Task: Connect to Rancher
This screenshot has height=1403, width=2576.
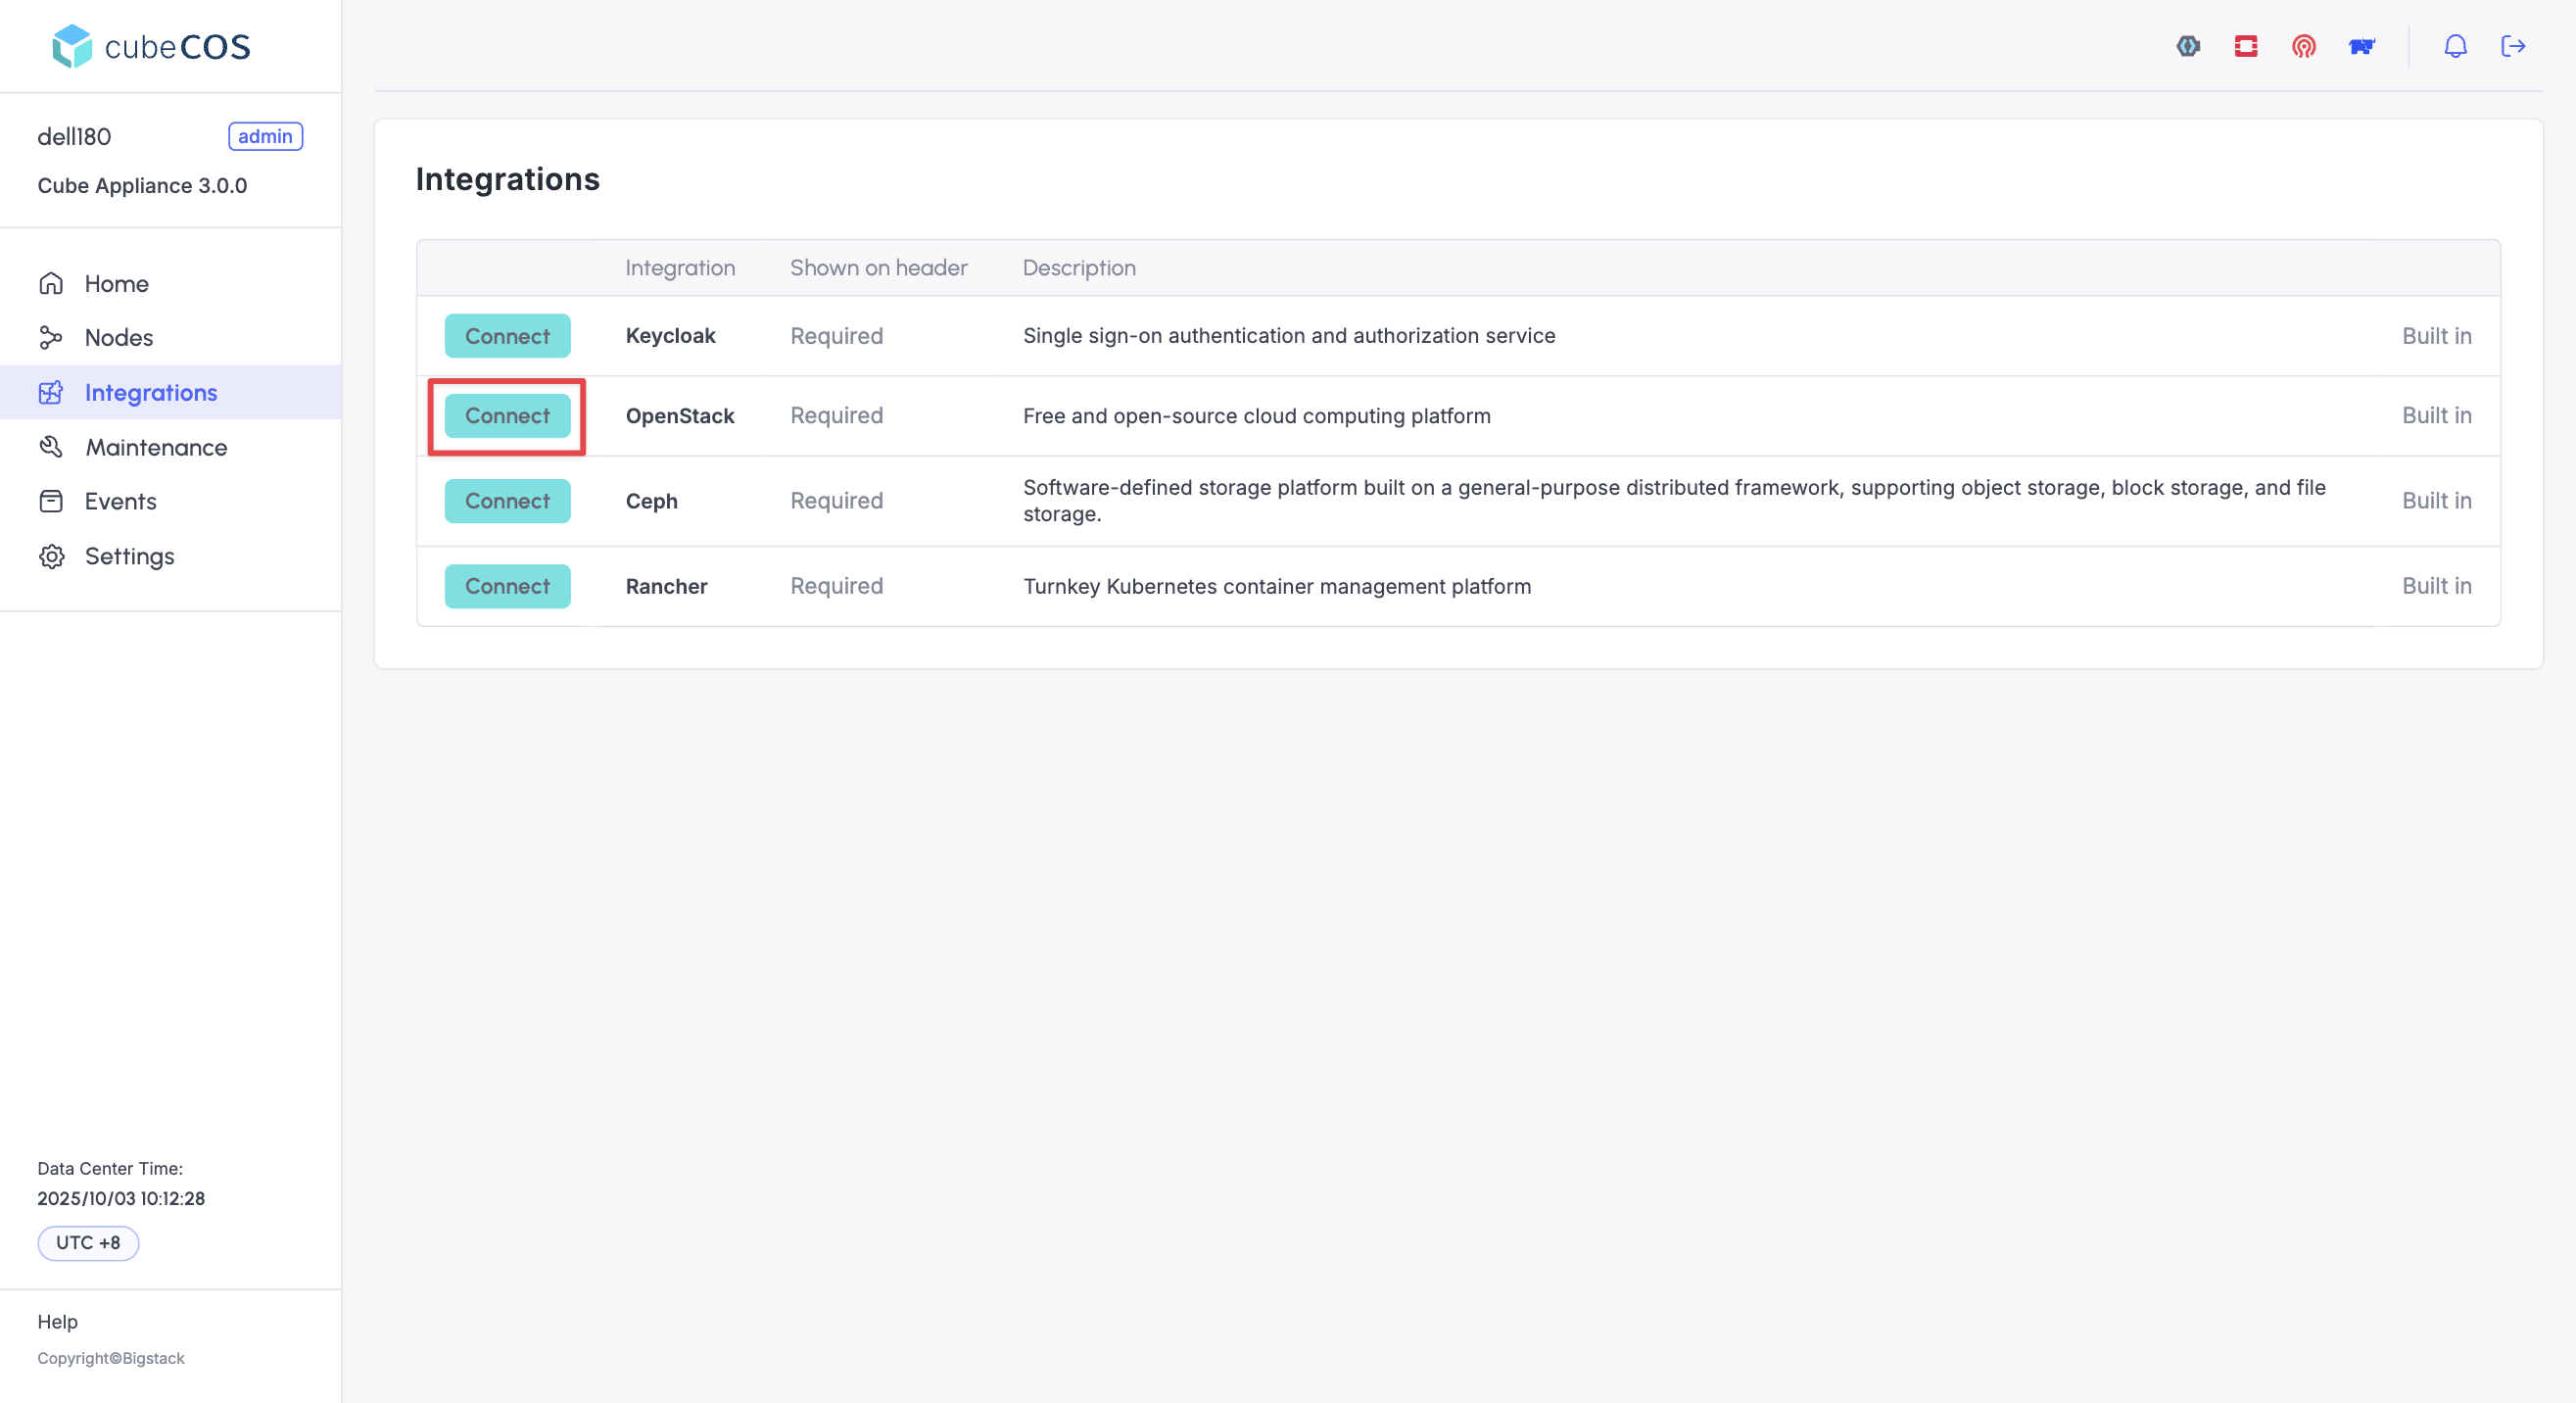Action: point(508,586)
